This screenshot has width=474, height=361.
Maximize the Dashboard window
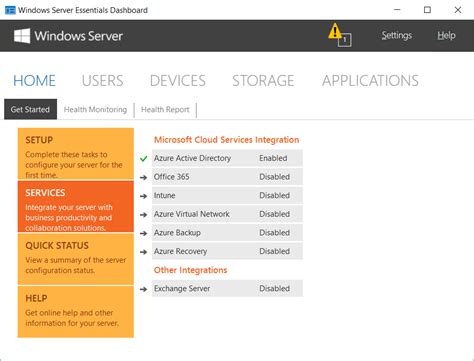[x=427, y=10]
